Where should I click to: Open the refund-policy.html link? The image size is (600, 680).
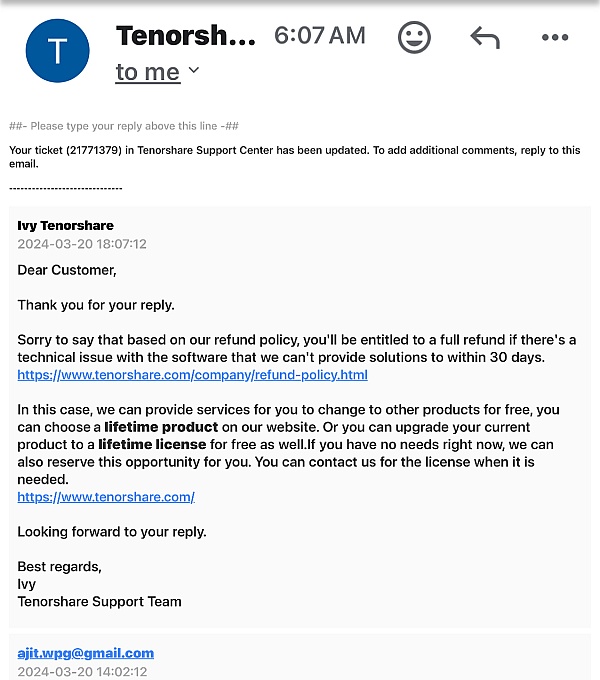click(192, 375)
